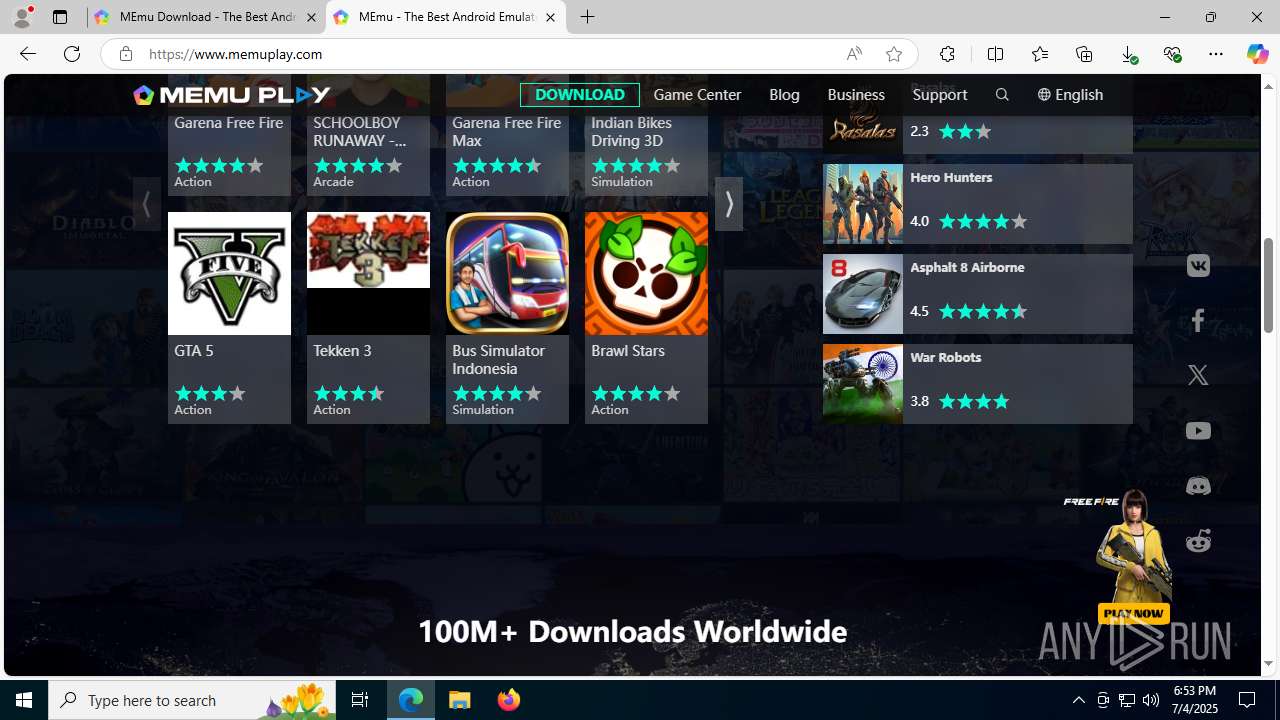
Task: Add this page to favorites star
Action: tap(894, 54)
